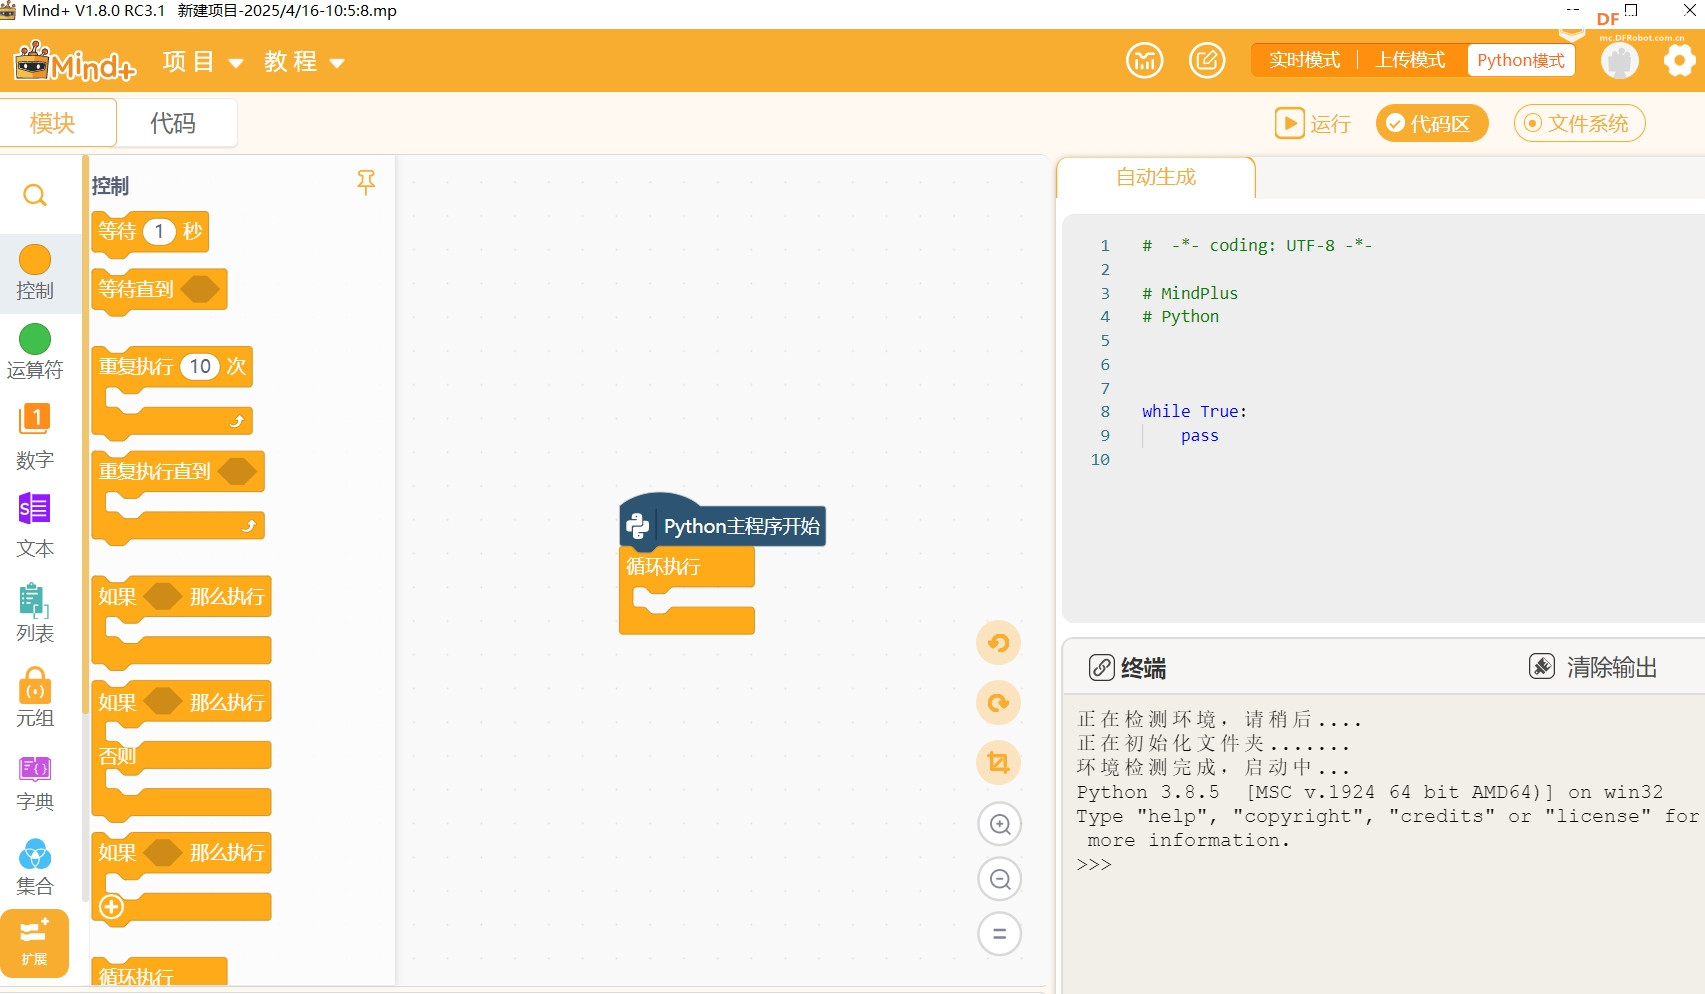Image resolution: width=1705 pixels, height=994 pixels.
Task: Click the 'pass' code line
Action: tap(1199, 436)
